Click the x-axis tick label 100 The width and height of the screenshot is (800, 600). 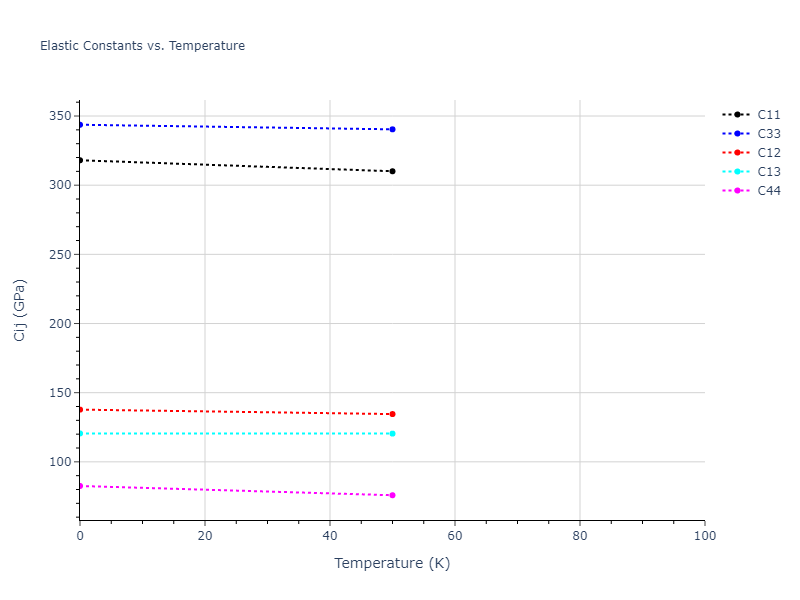704,537
